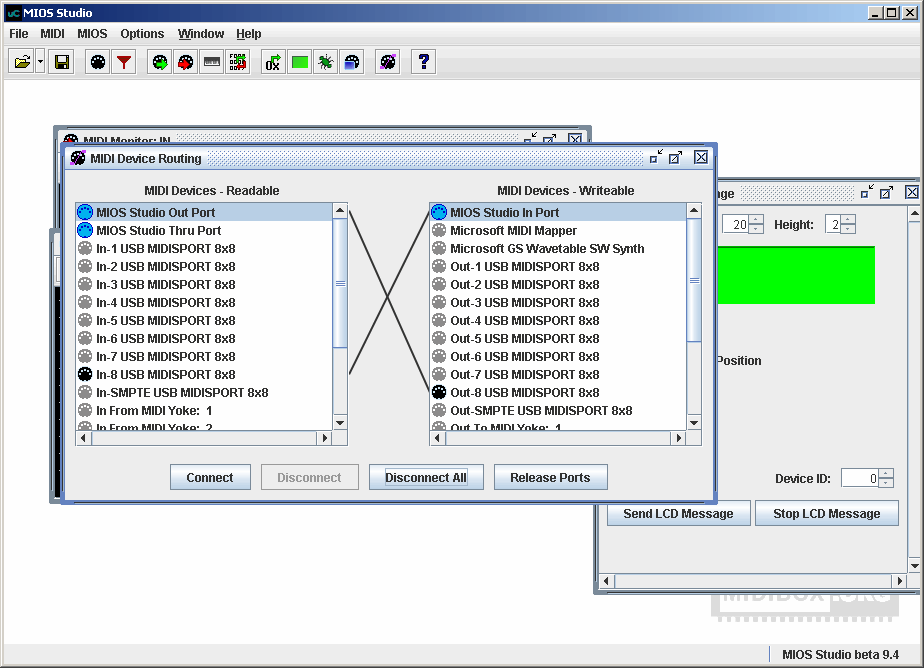Iconify the MIDI Device Routing internal window
924x668 pixels.
(x=656, y=157)
